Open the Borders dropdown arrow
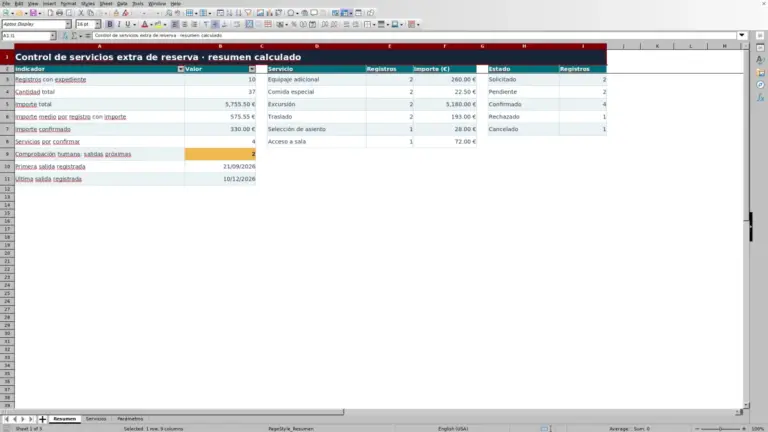Image resolution: width=768 pixels, height=432 pixels. coord(374,24)
